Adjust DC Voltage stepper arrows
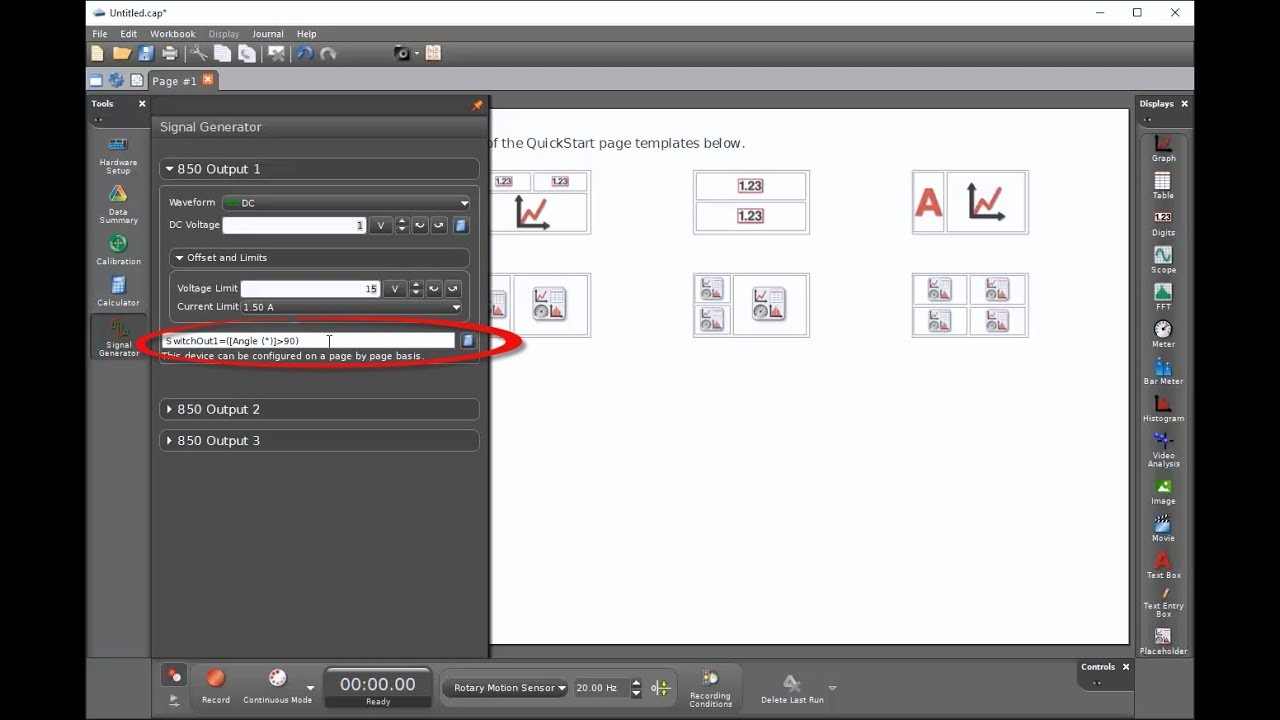Screen dimensions: 1280x720 [402, 226]
